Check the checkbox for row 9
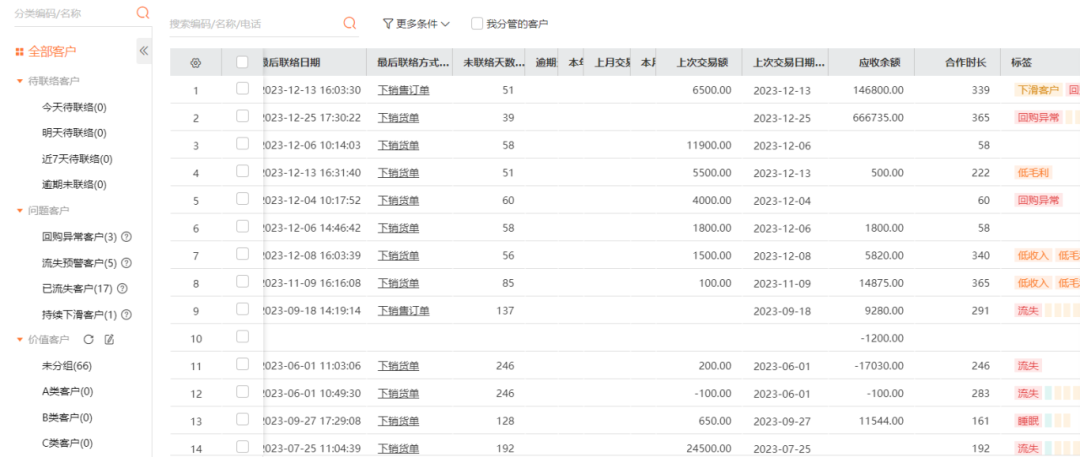 click(x=242, y=309)
